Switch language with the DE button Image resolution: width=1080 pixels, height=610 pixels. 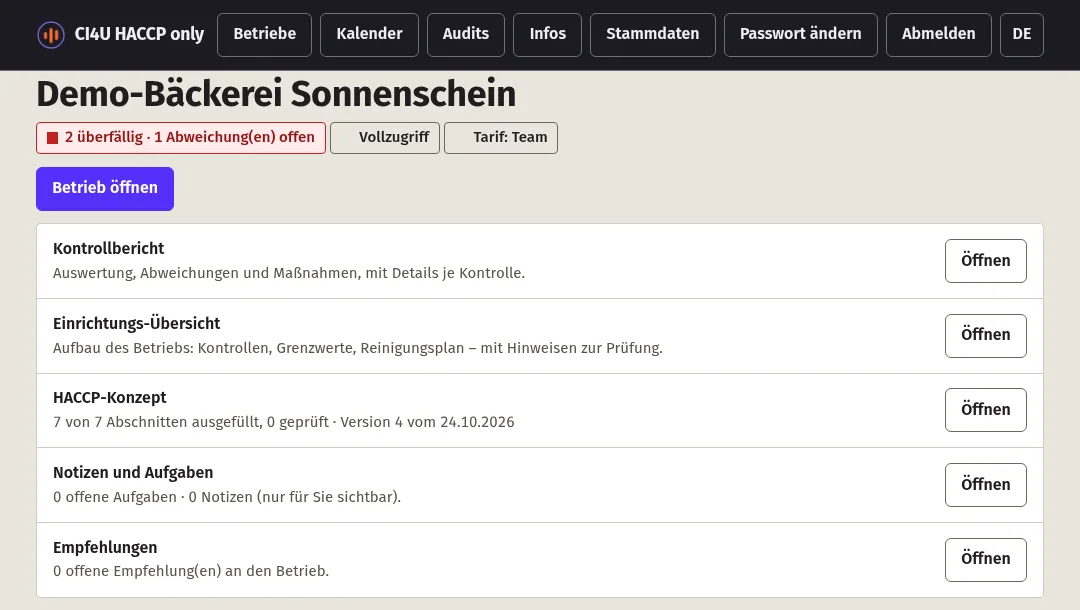pyautogui.click(x=1021, y=34)
